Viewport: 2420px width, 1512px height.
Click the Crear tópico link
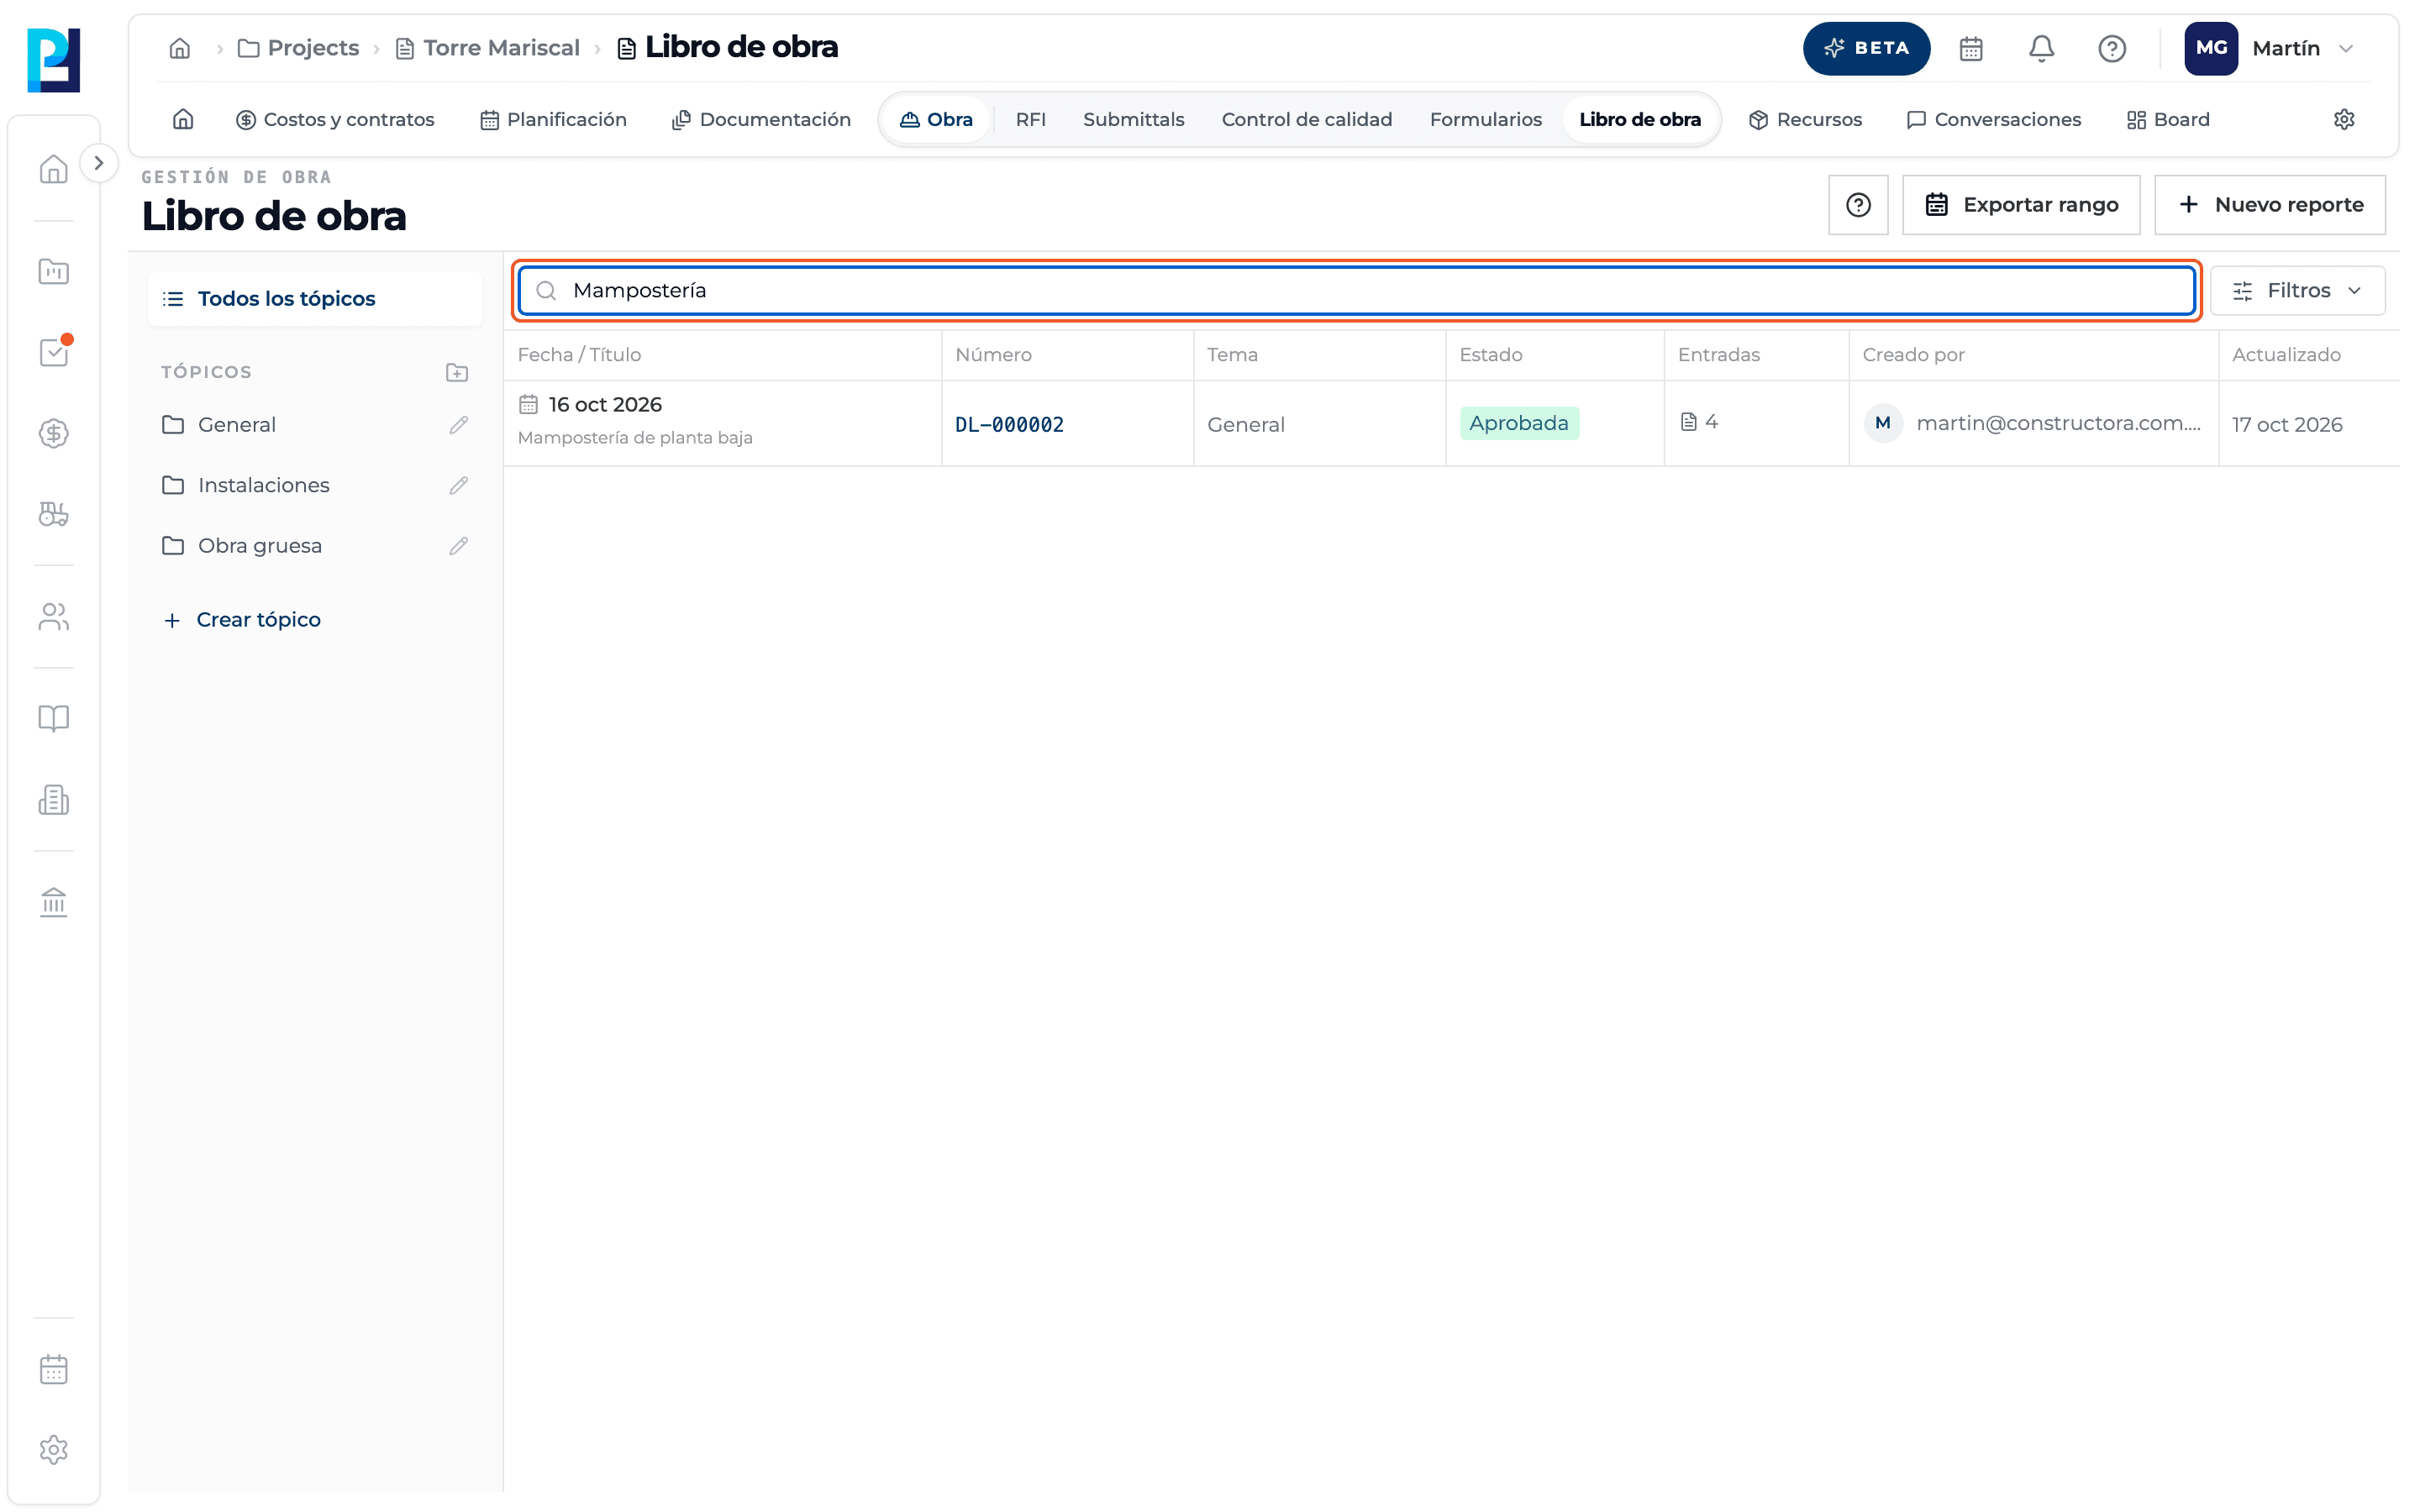(242, 620)
